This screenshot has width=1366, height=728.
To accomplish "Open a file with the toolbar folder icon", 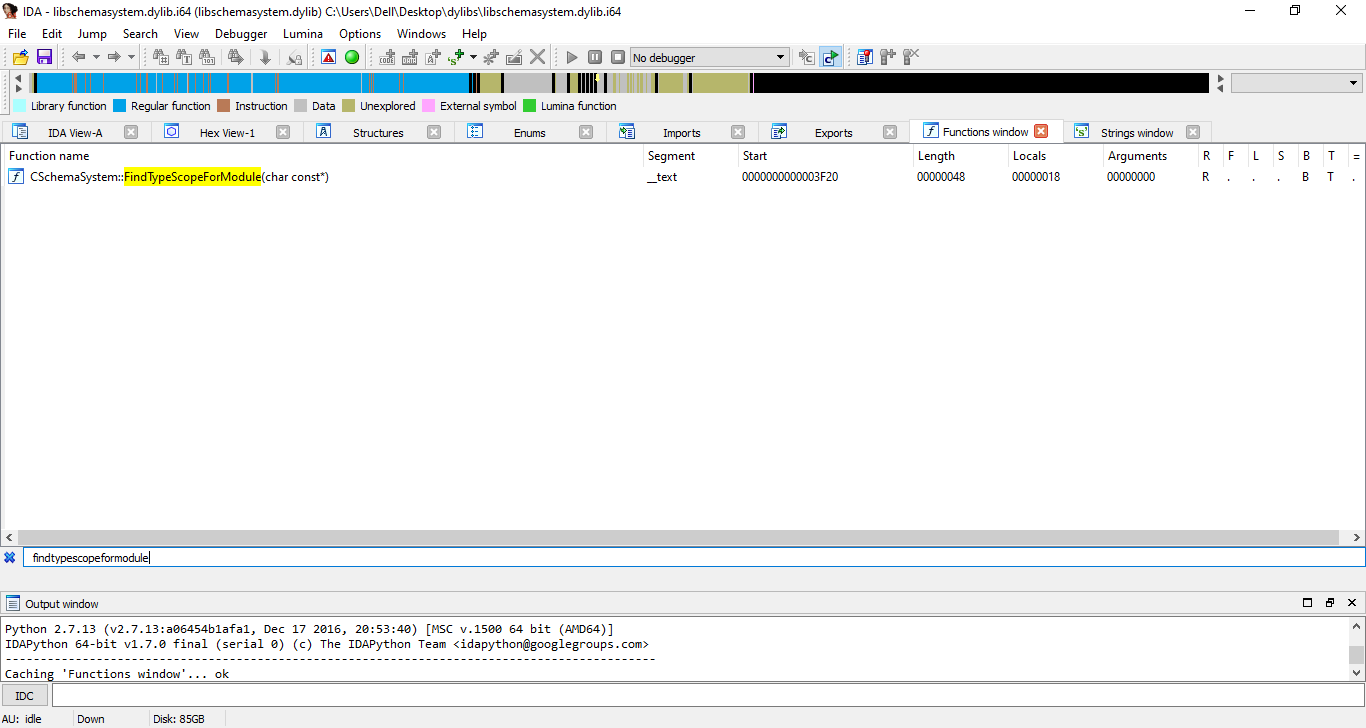I will coord(20,57).
